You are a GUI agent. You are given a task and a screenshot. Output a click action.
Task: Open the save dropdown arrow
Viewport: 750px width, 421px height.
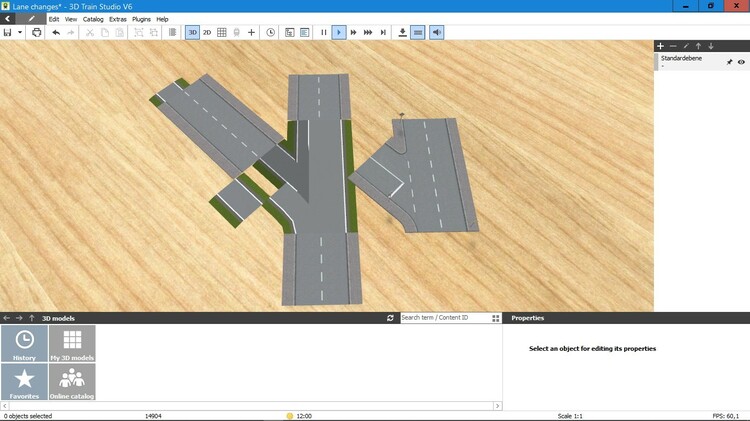[x=19, y=32]
